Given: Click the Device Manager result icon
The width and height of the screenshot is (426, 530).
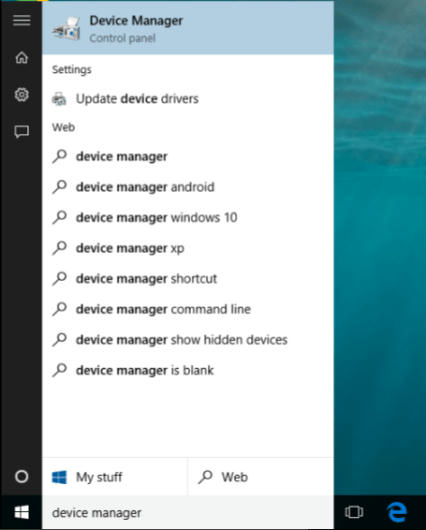Looking at the screenshot, I should coord(66,29).
